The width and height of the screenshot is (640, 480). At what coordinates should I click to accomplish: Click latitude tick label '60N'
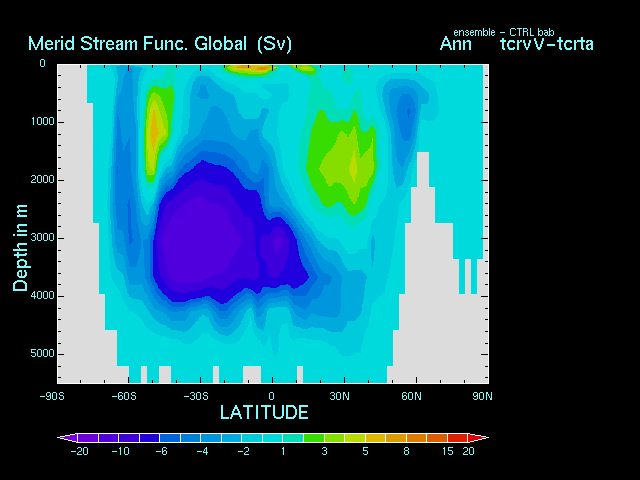click(x=411, y=396)
